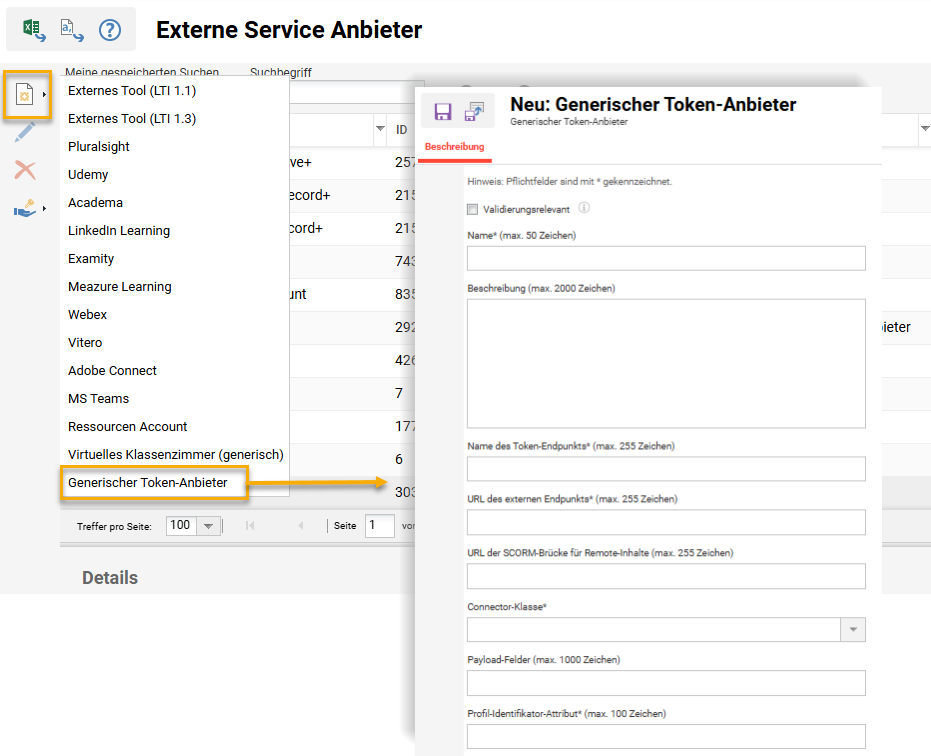
Task: Open the Treffer pro Seite dropdown
Action: [x=208, y=526]
